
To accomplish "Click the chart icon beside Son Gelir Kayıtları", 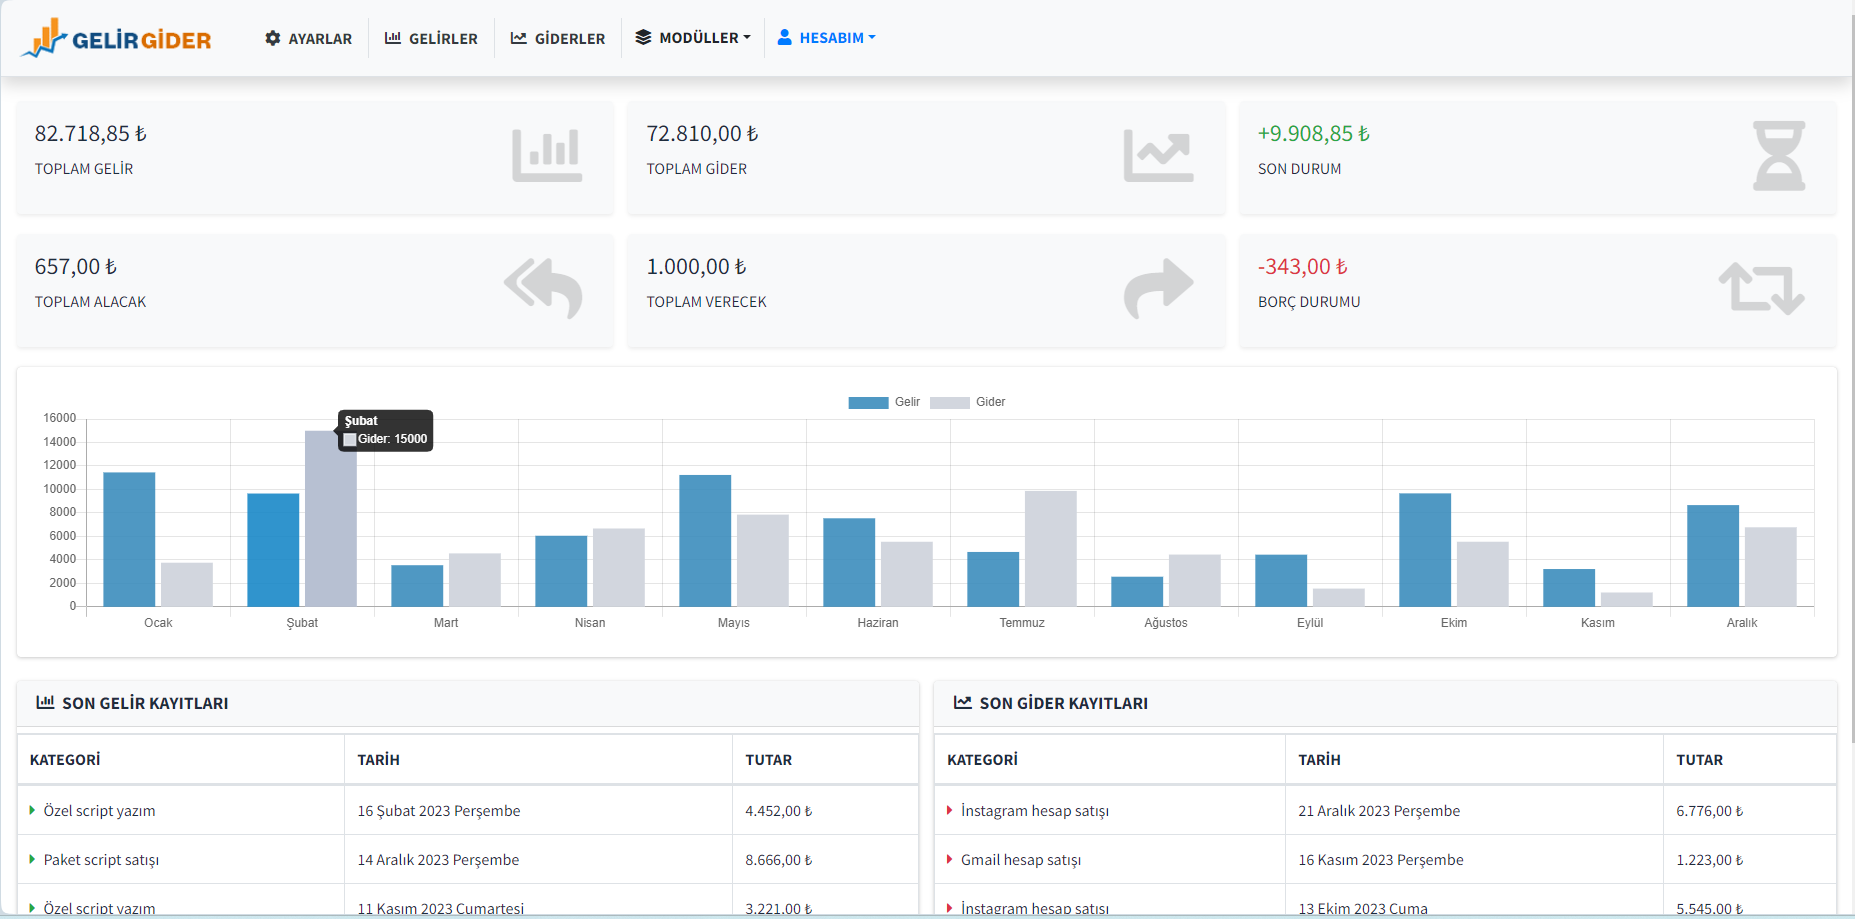I will [x=45, y=702].
